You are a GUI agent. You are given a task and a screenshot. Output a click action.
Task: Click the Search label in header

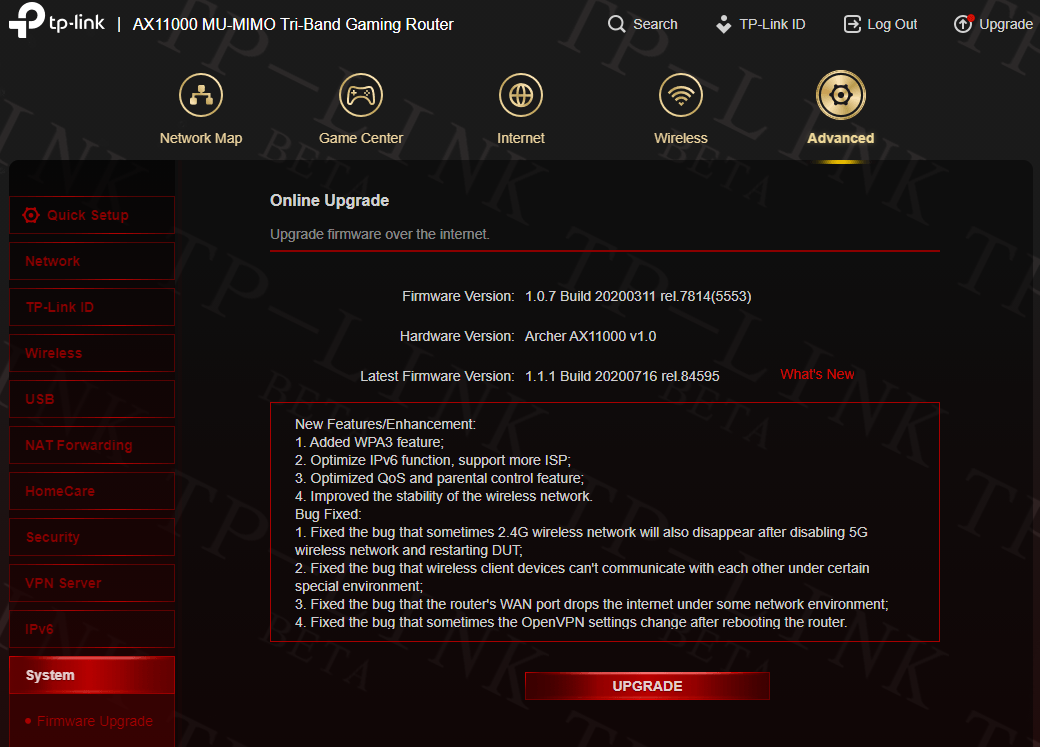(x=655, y=25)
